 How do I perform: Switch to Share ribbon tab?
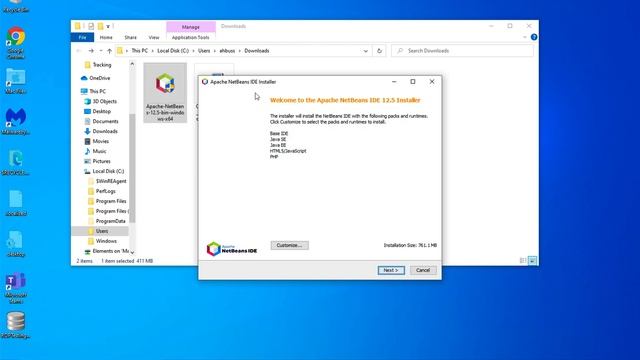[x=131, y=38]
